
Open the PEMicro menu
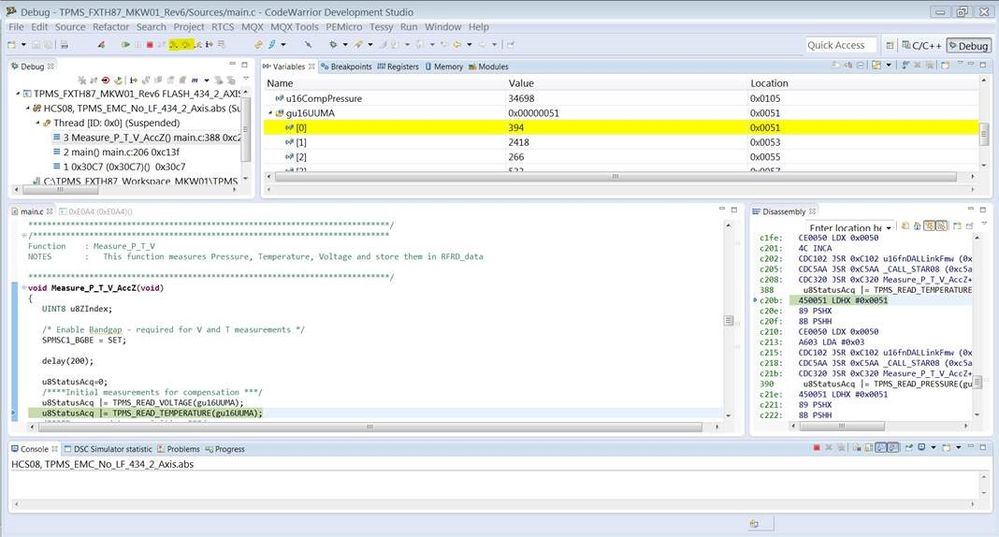pos(344,27)
